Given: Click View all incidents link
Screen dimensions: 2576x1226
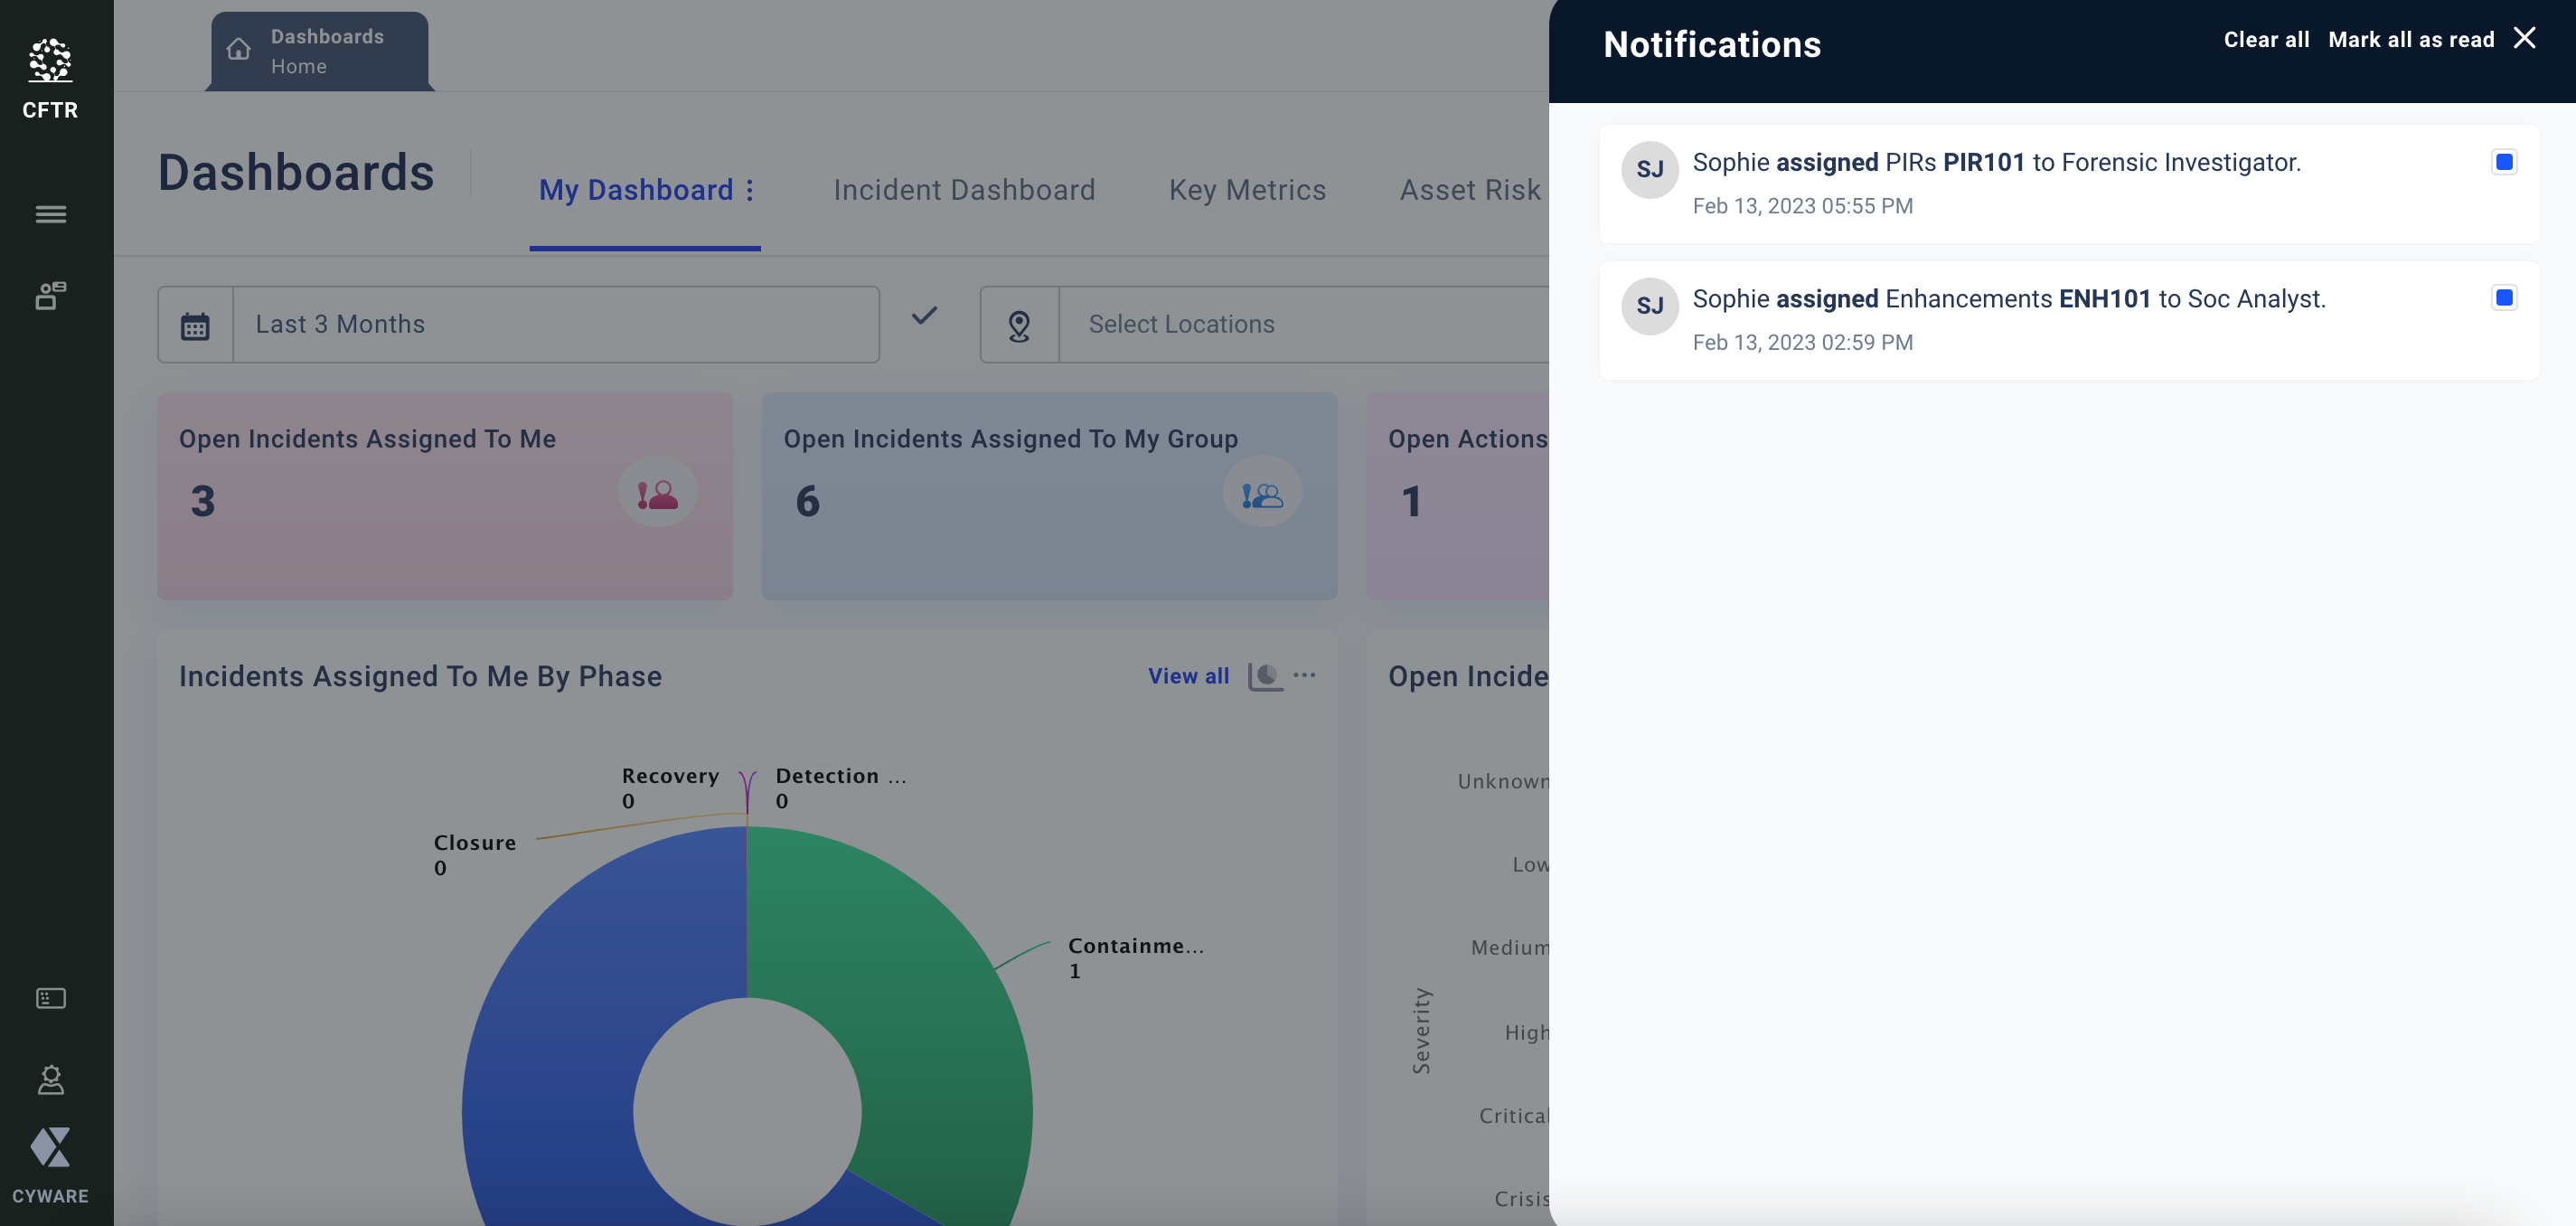Looking at the screenshot, I should 1189,672.
